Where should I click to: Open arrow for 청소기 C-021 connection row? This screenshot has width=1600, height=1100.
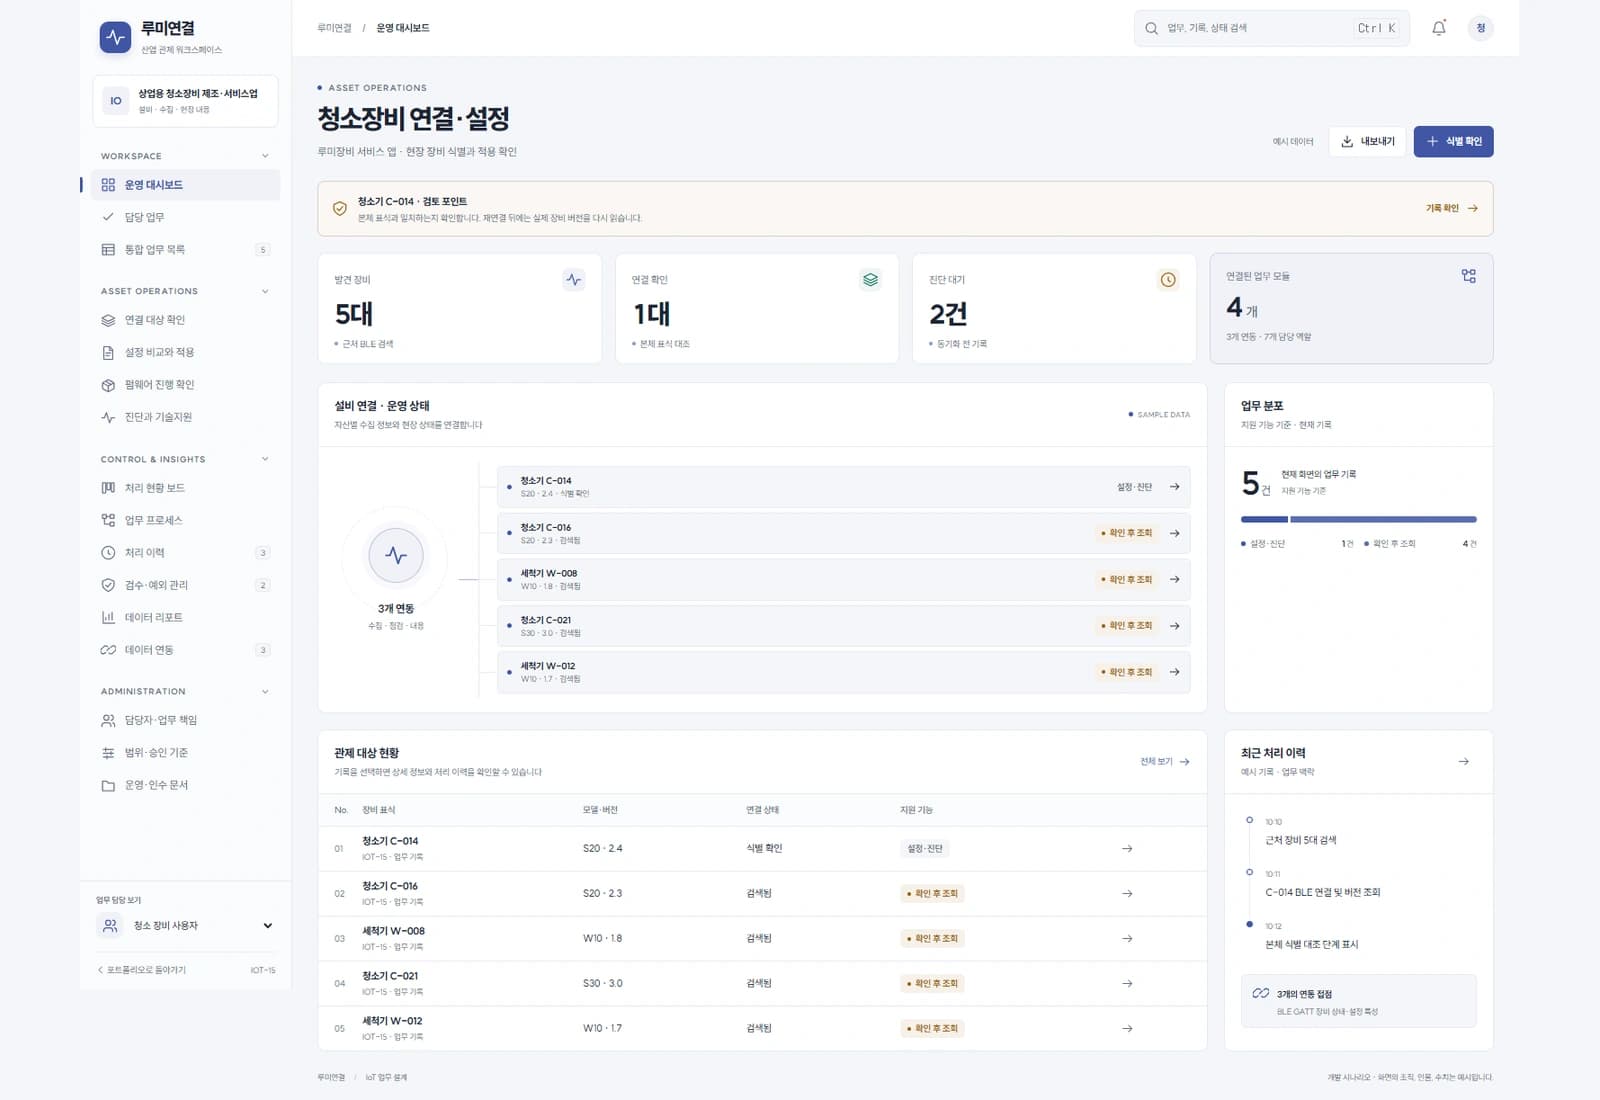(1175, 626)
